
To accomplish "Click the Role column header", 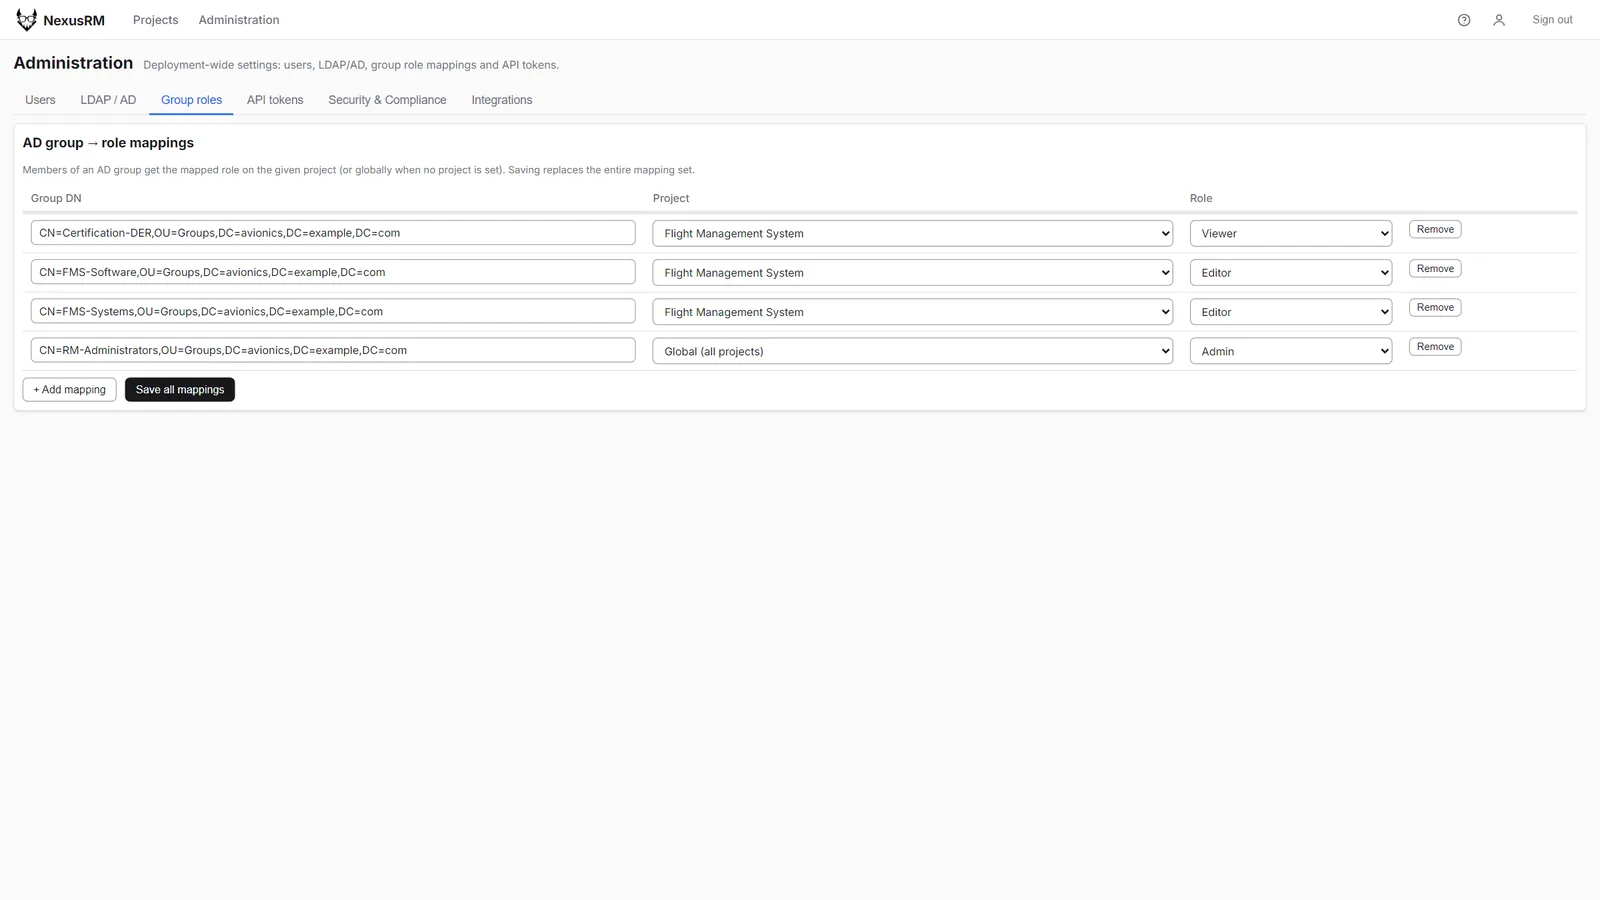I will click(1201, 198).
